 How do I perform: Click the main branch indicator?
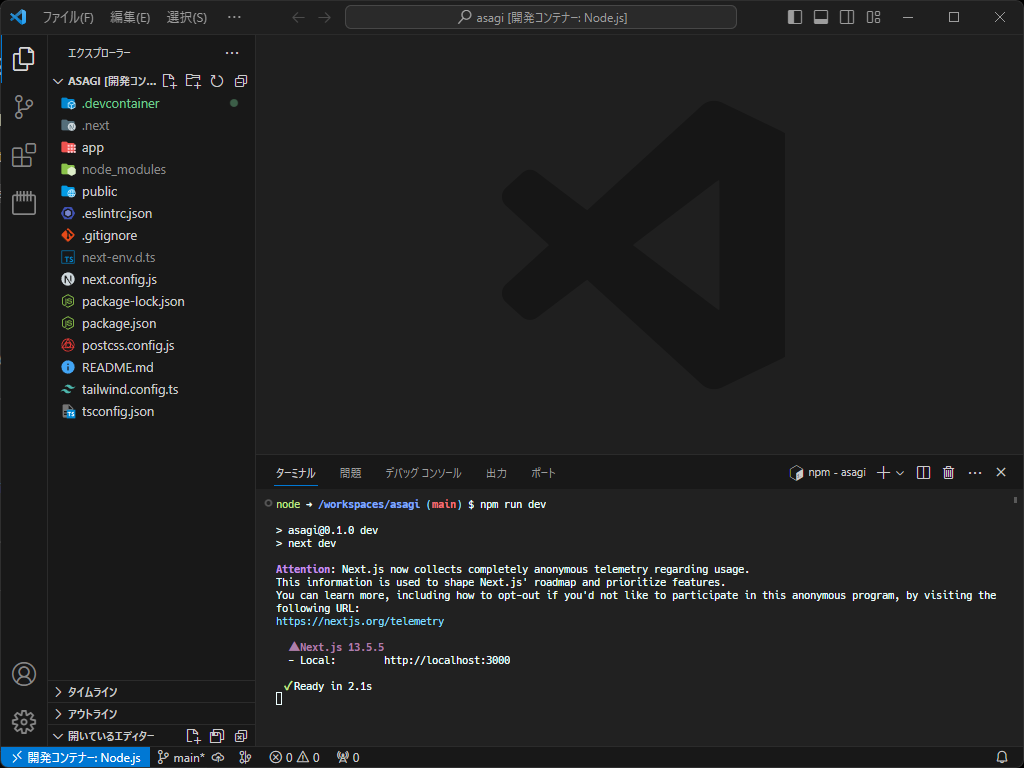click(x=181, y=758)
